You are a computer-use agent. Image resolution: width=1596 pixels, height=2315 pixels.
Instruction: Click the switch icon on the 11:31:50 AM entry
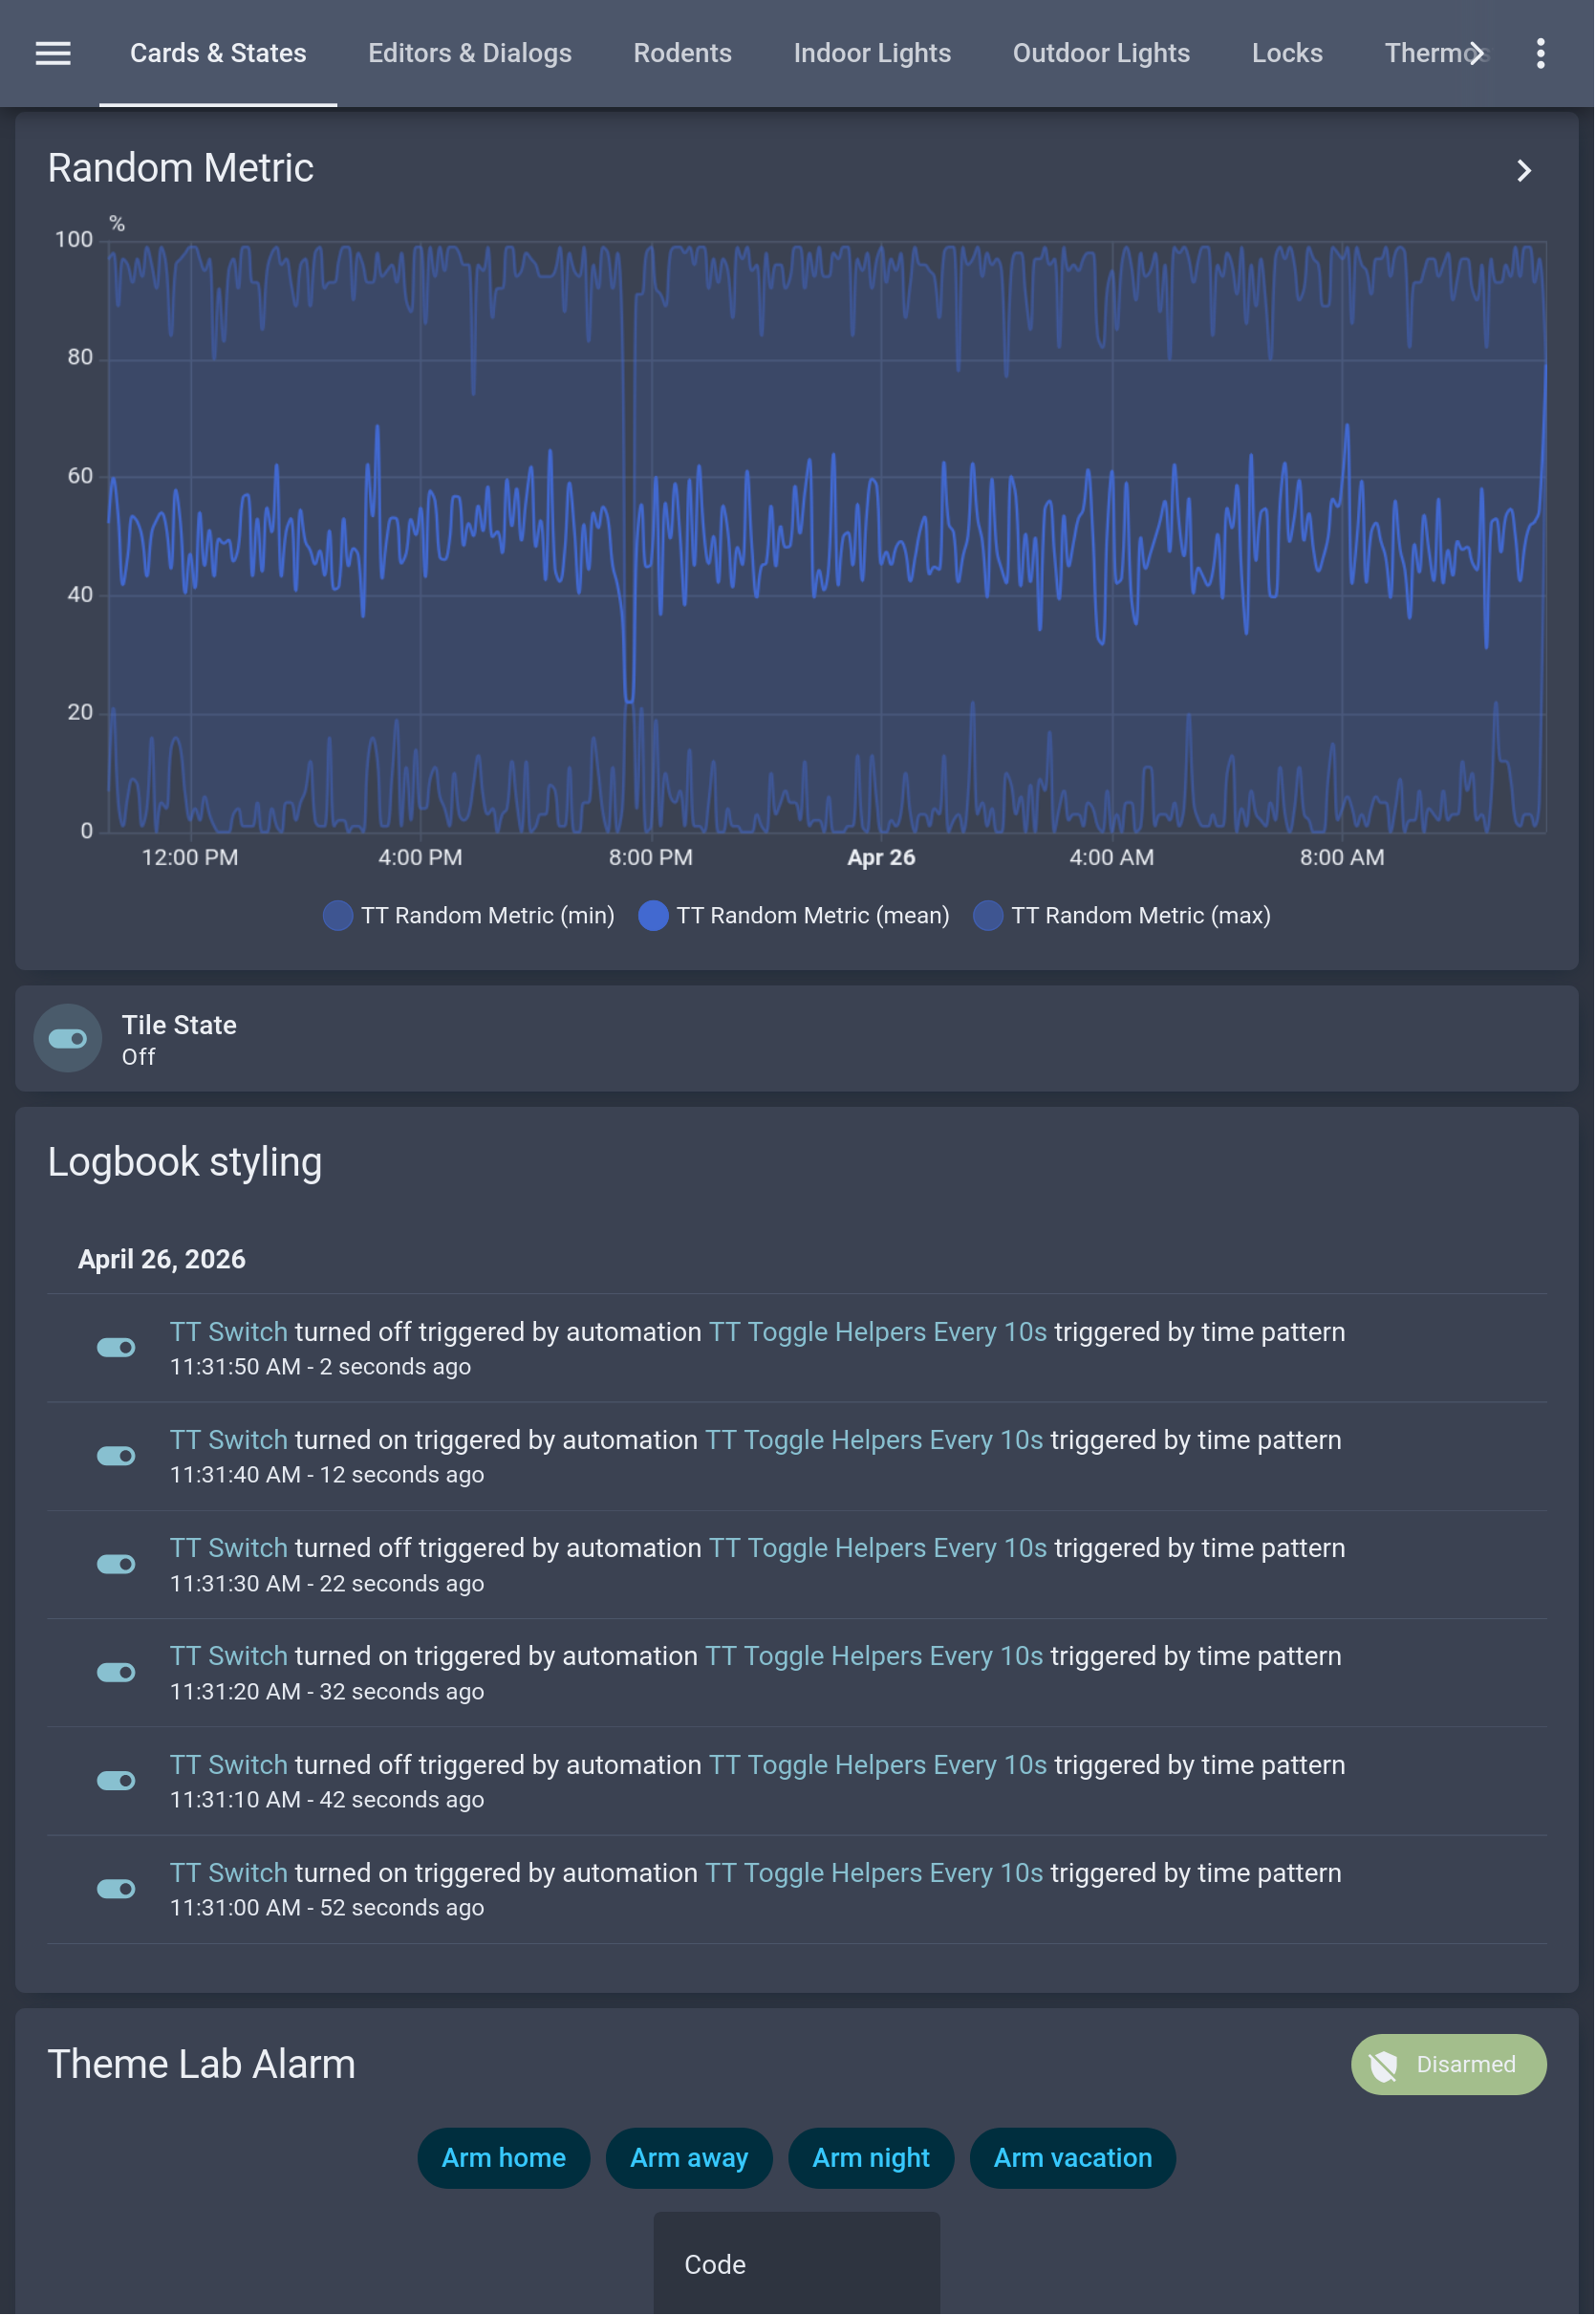(116, 1348)
